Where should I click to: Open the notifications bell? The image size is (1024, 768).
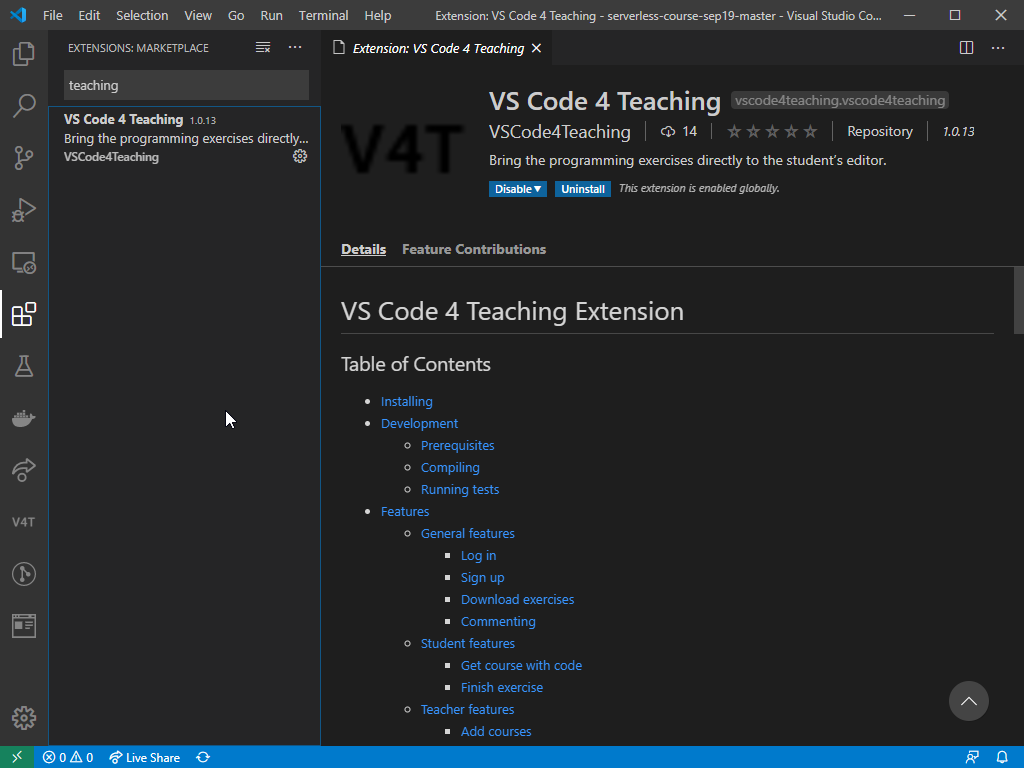pyautogui.click(x=1002, y=757)
